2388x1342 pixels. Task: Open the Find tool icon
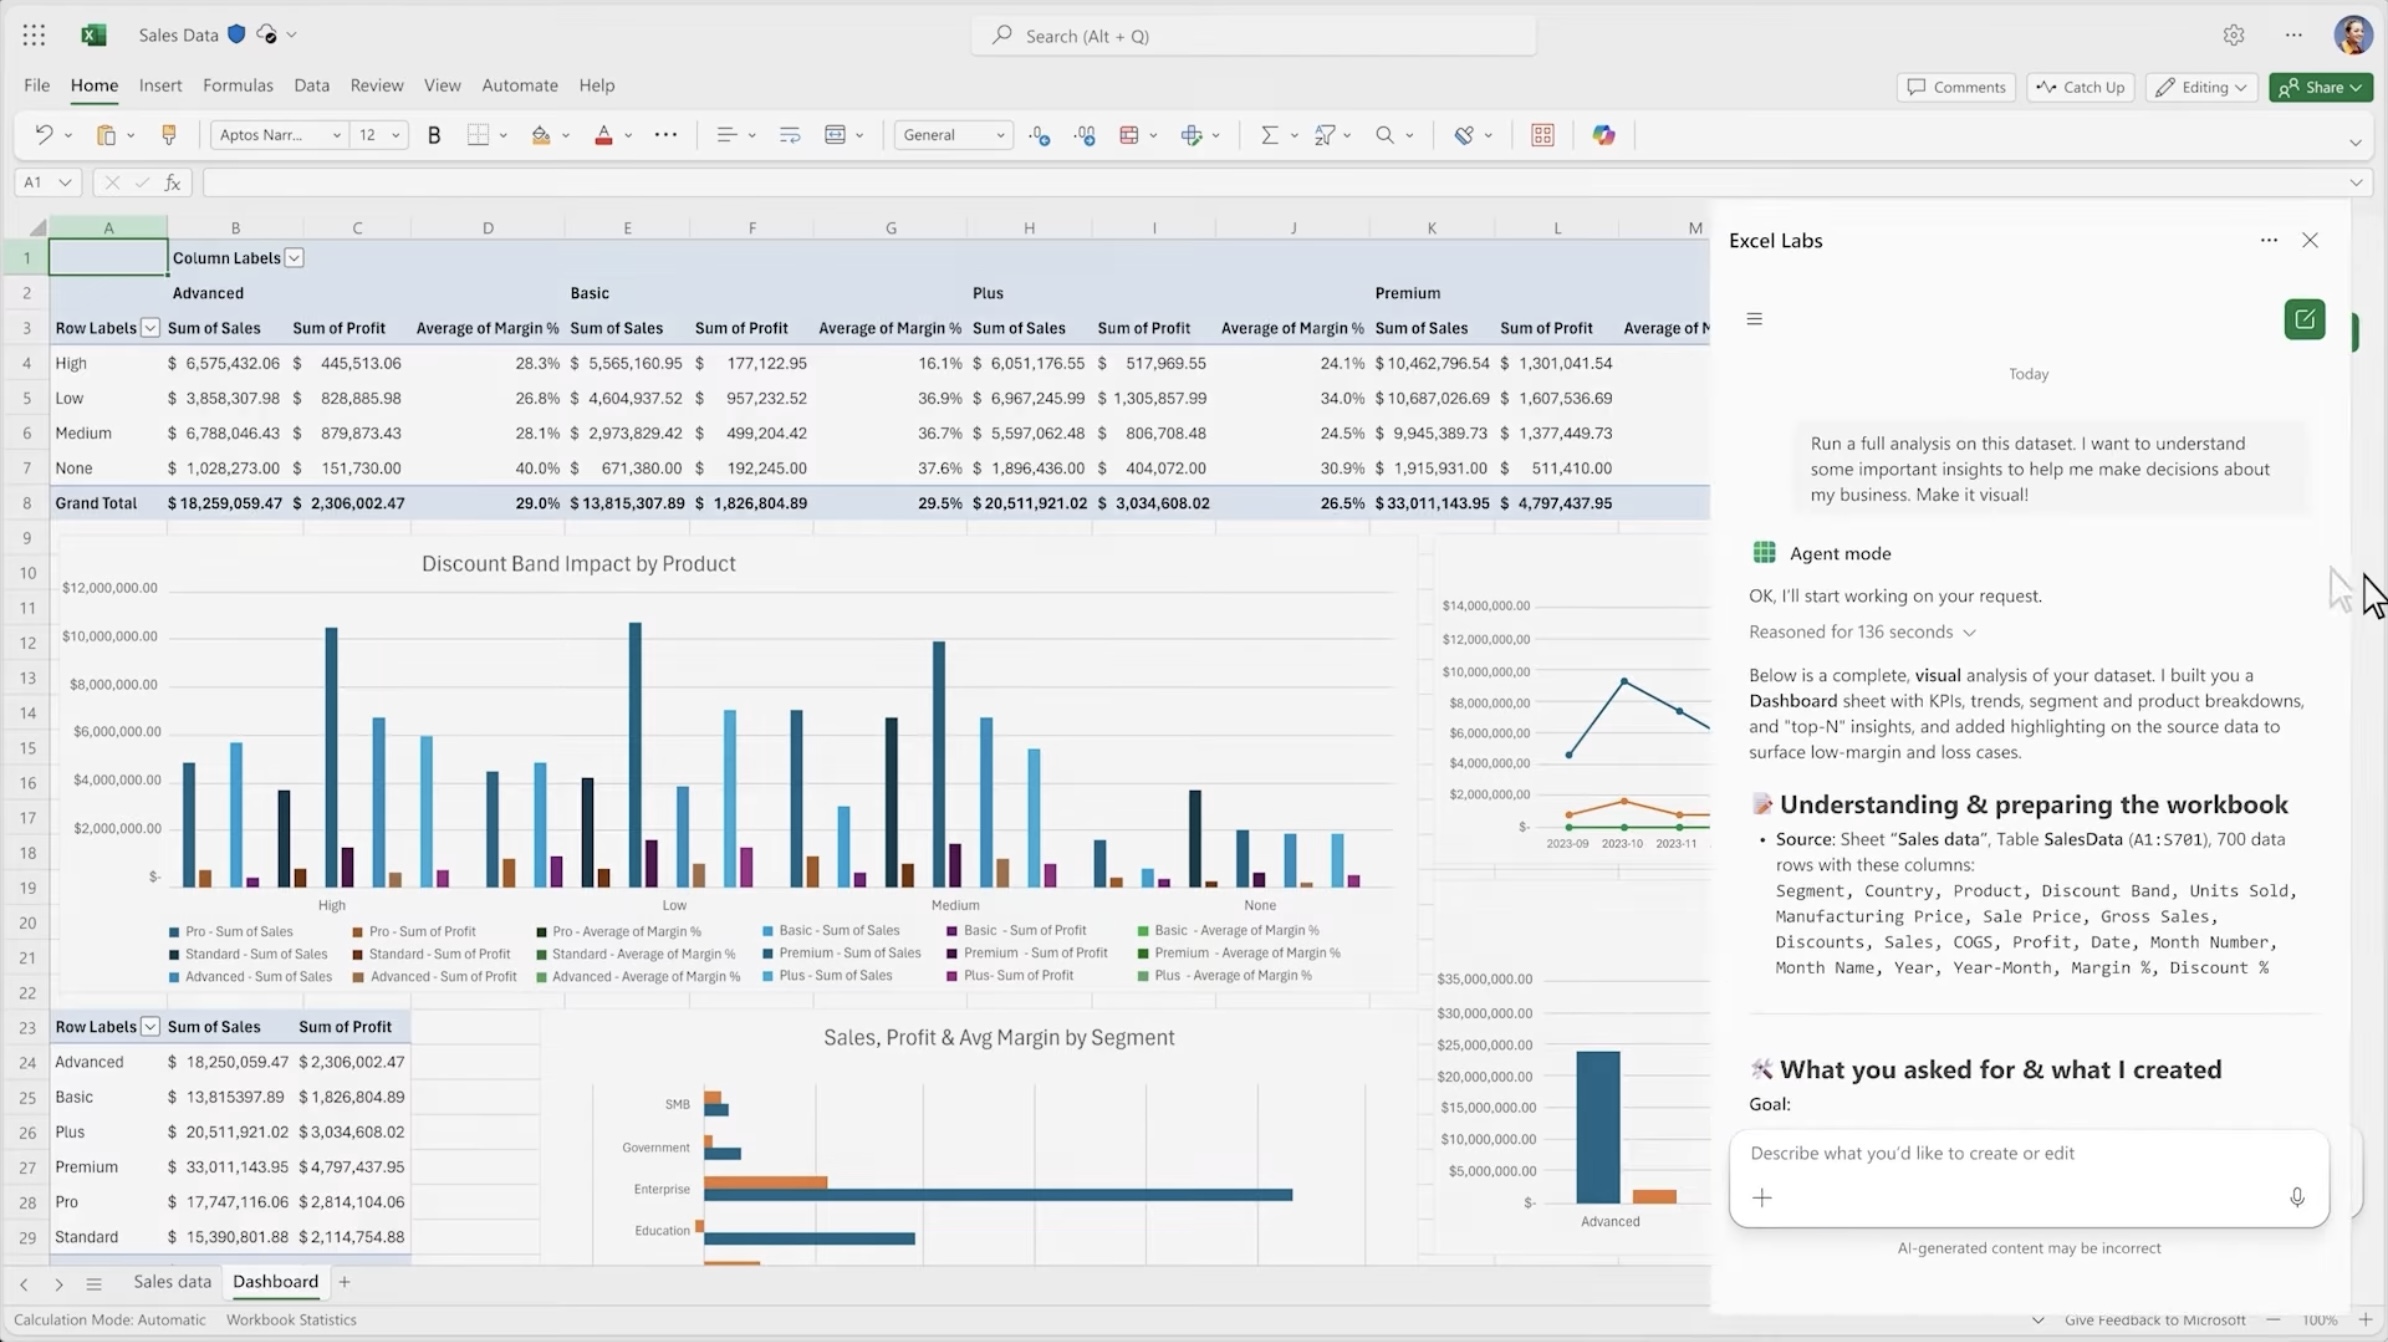[1386, 134]
